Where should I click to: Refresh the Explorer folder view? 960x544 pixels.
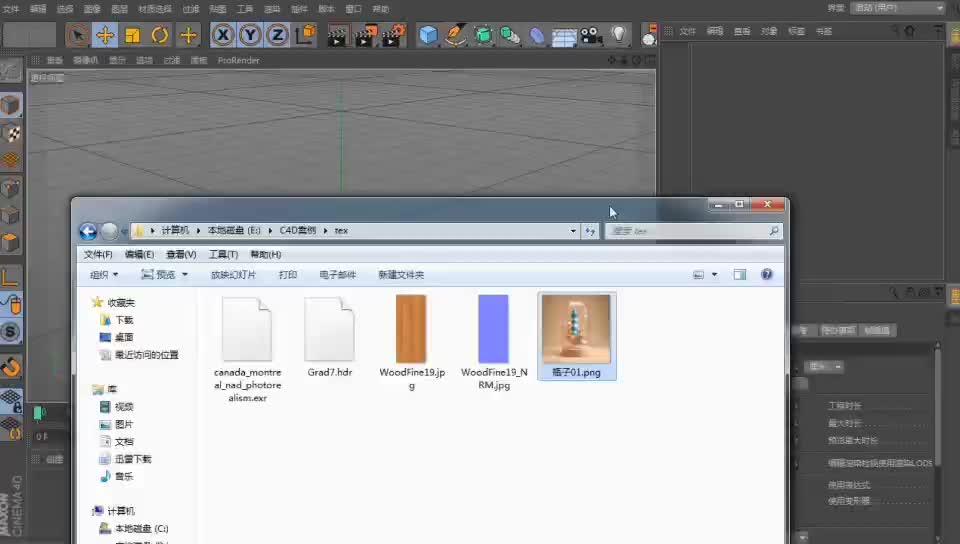point(590,231)
